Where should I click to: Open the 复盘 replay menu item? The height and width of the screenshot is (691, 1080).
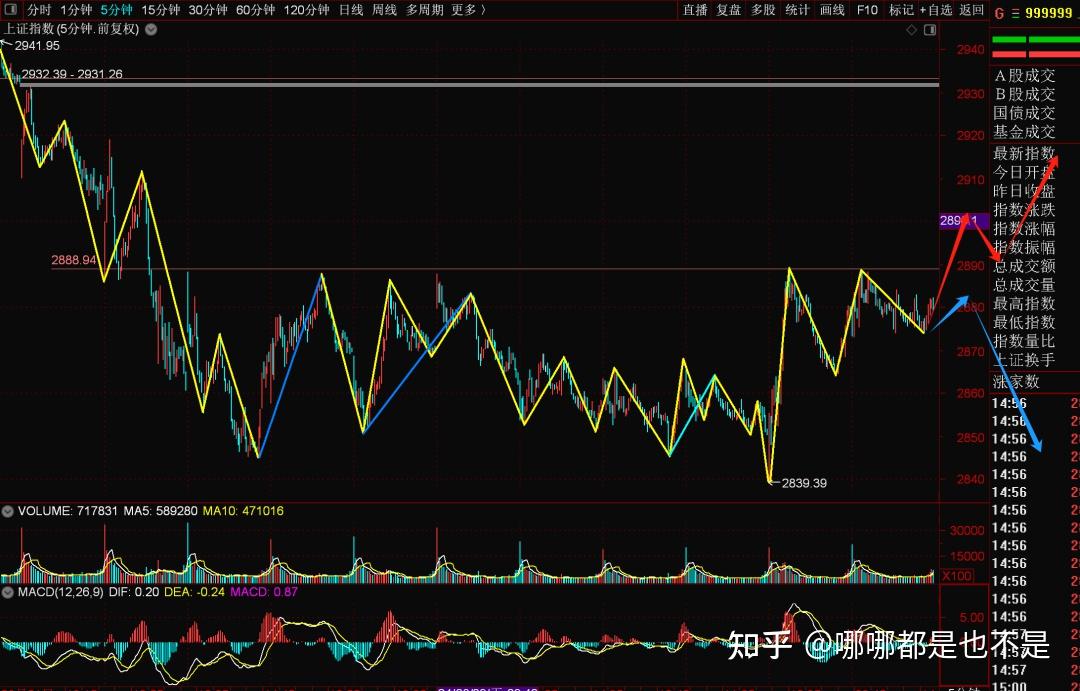[x=728, y=9]
